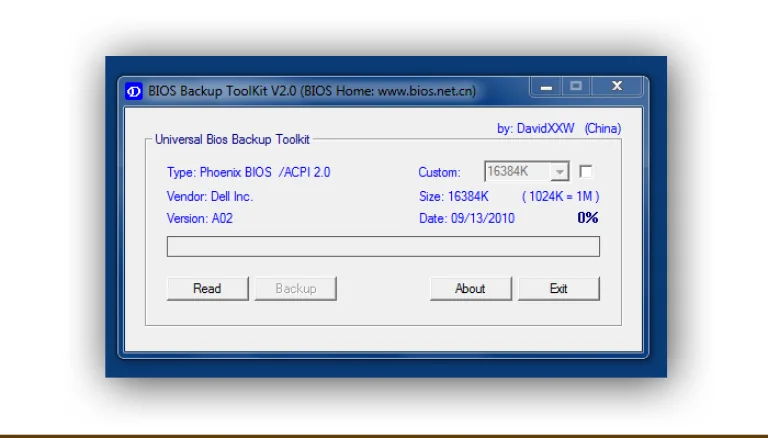Click the "Universal Bios Backup Toolkit" group label

pyautogui.click(x=232, y=140)
